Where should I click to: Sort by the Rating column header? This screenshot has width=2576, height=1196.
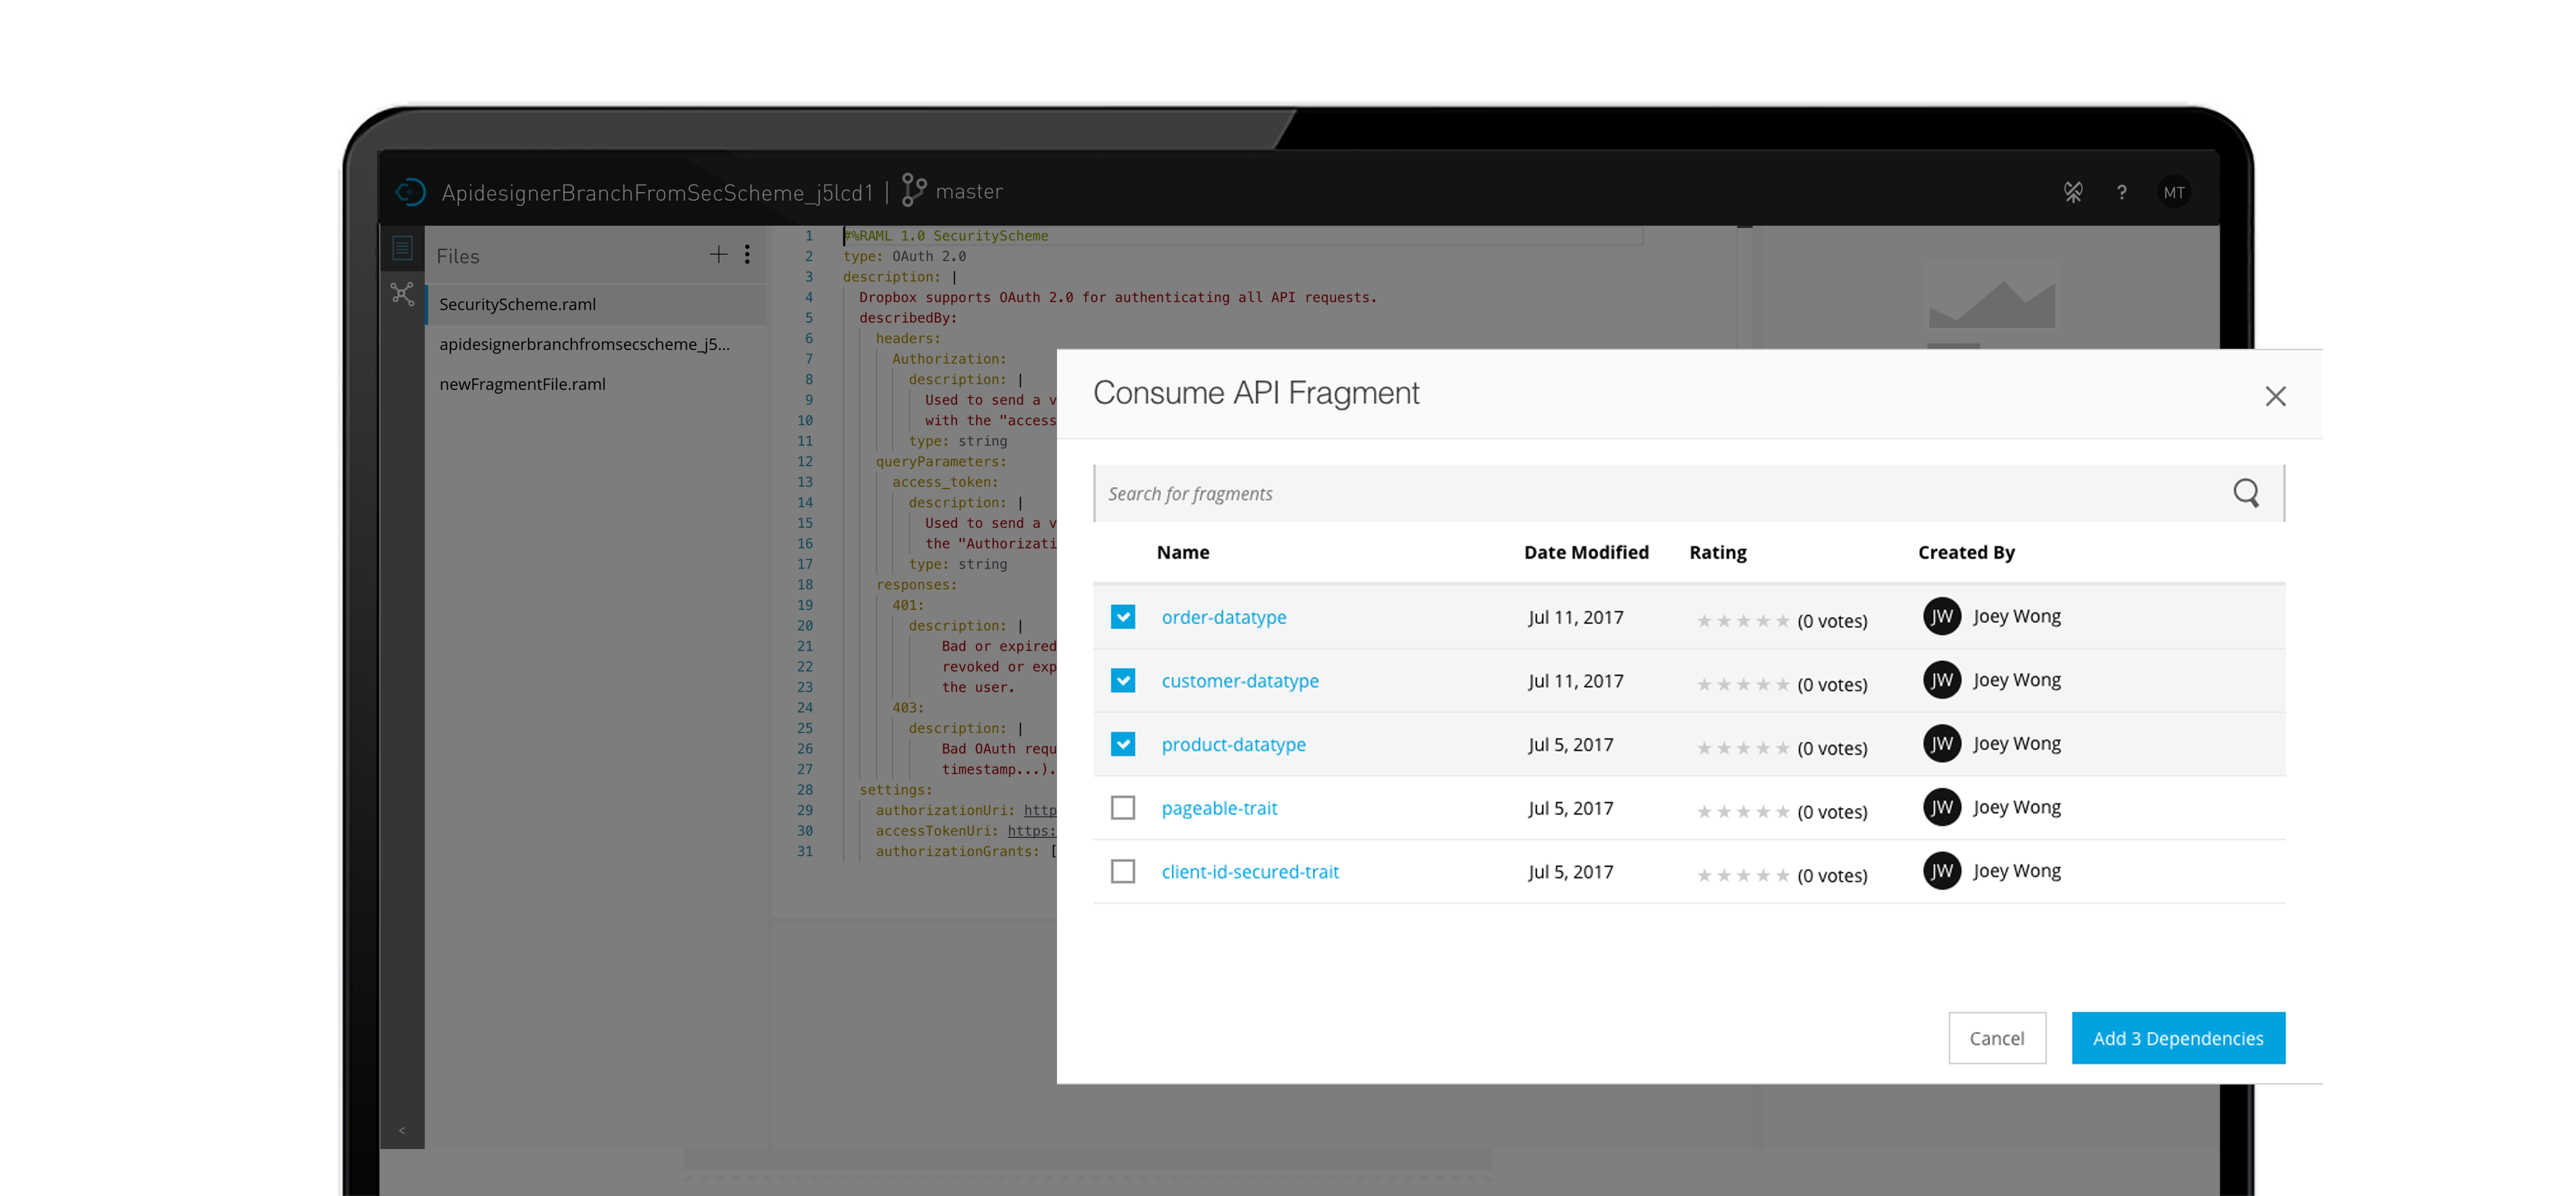click(1717, 552)
